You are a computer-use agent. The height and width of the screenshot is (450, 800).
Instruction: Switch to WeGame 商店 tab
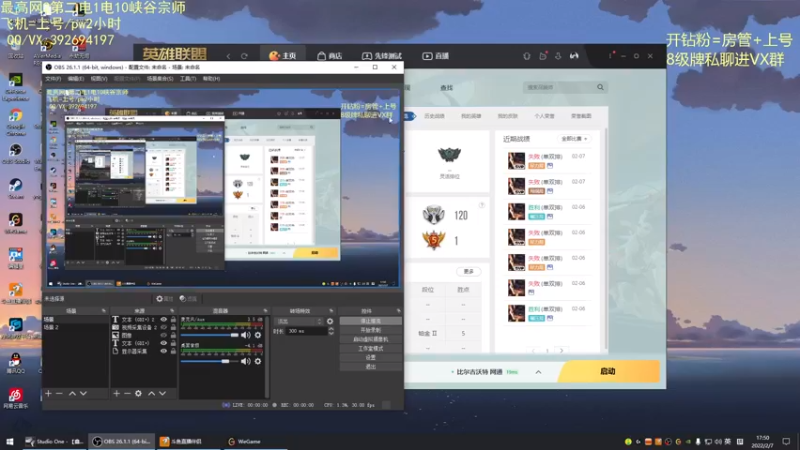point(330,56)
